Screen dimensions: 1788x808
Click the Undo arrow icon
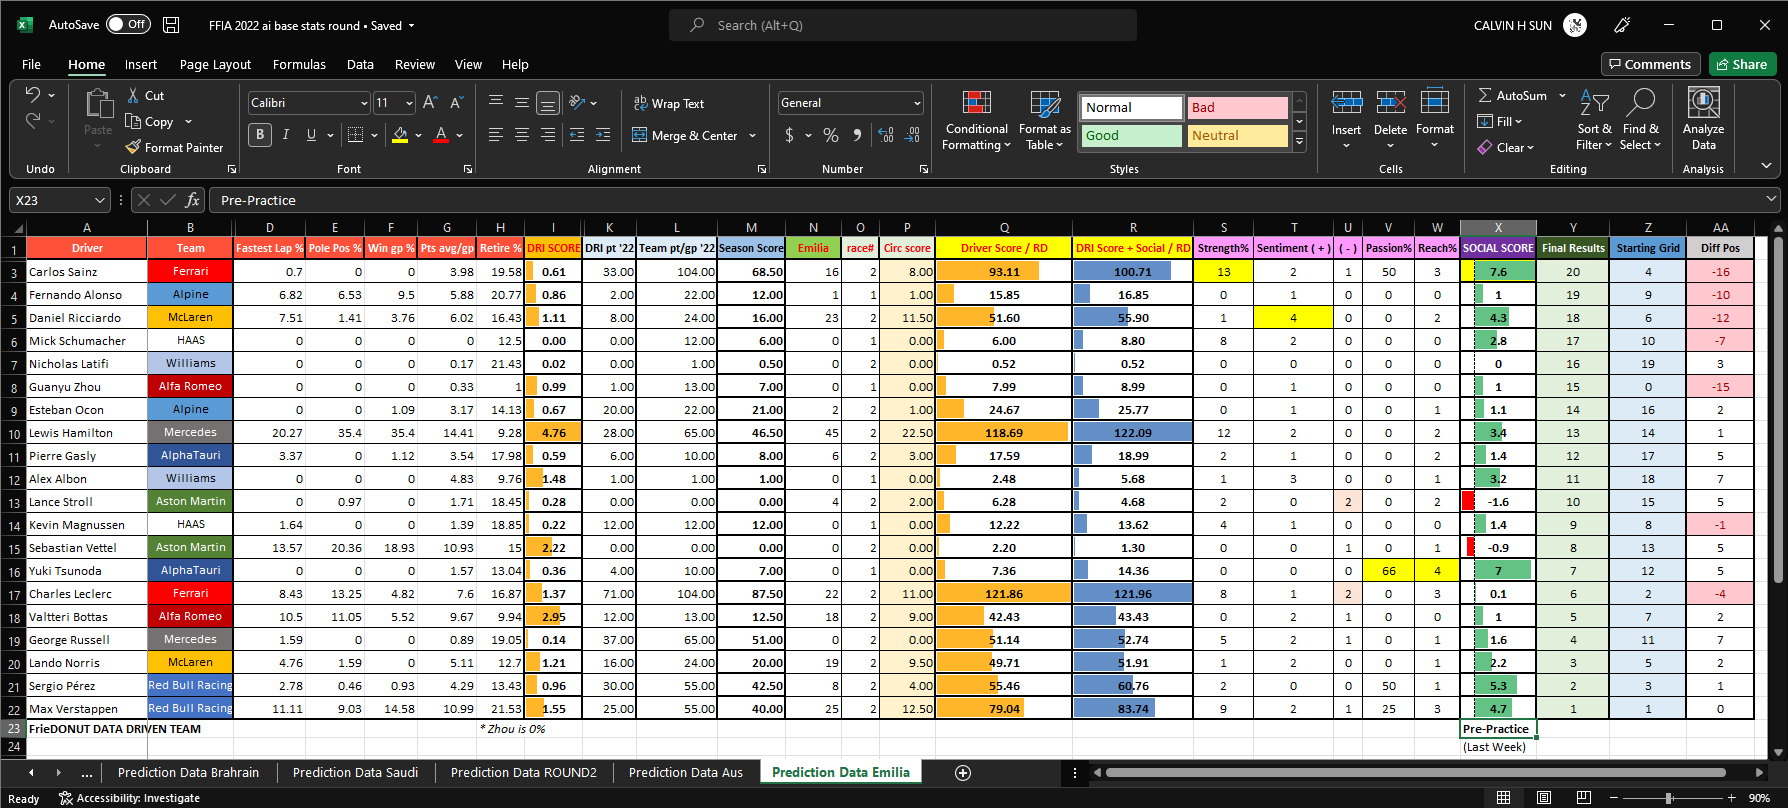33,94
